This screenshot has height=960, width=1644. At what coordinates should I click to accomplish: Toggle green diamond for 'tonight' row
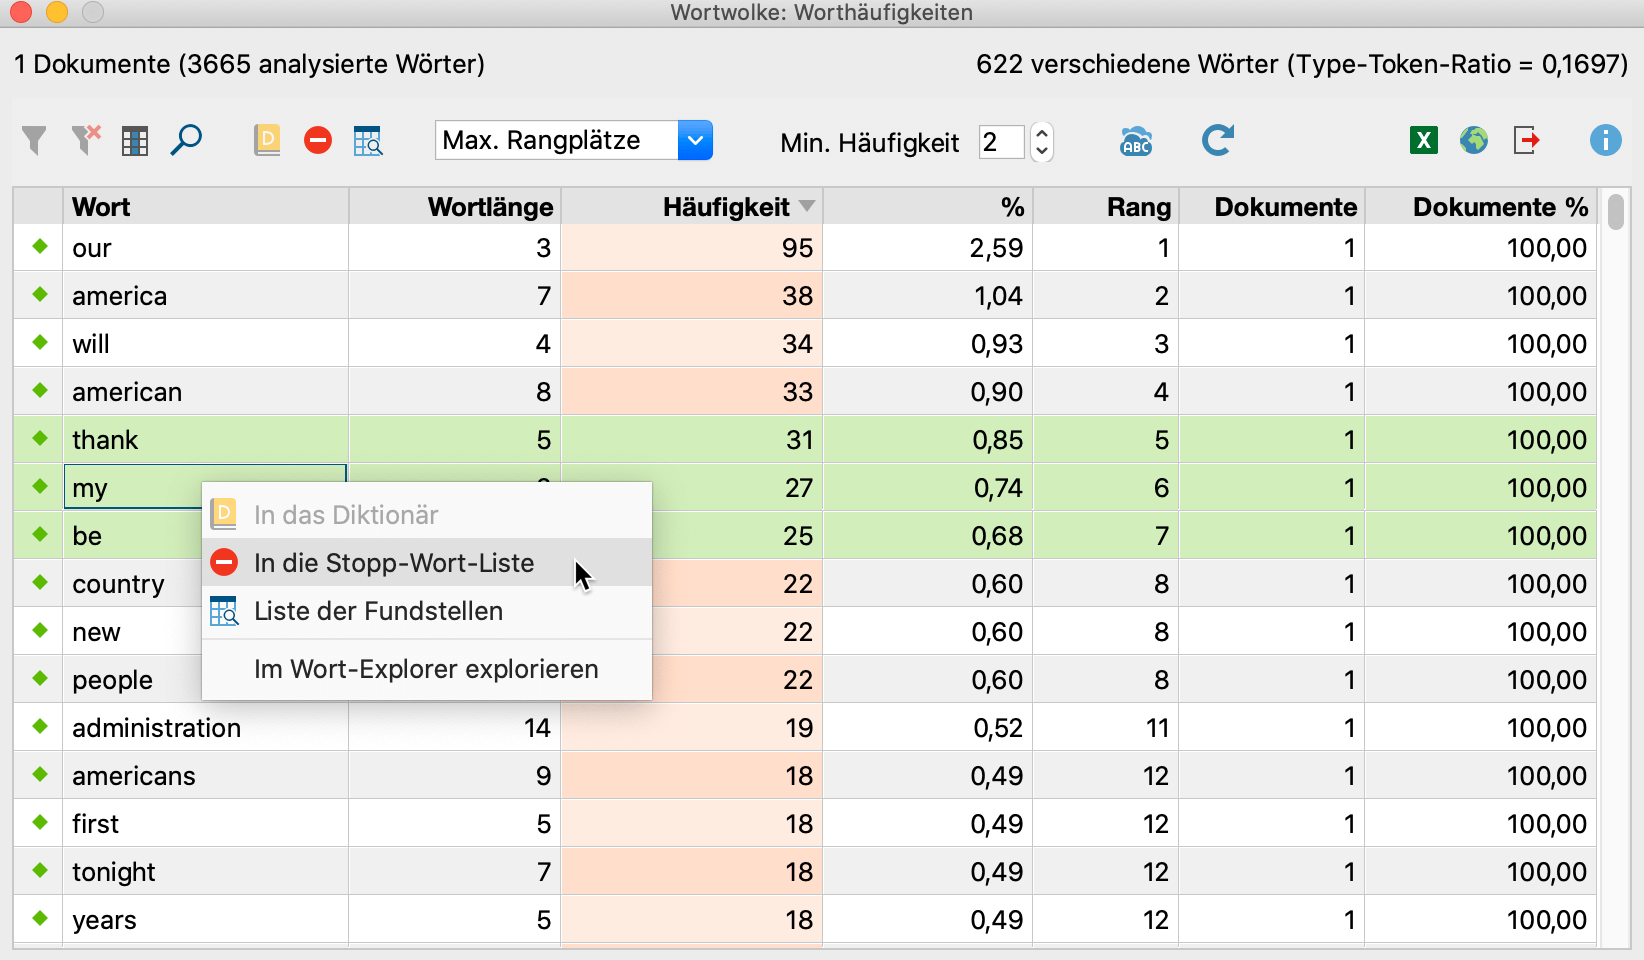(x=40, y=870)
